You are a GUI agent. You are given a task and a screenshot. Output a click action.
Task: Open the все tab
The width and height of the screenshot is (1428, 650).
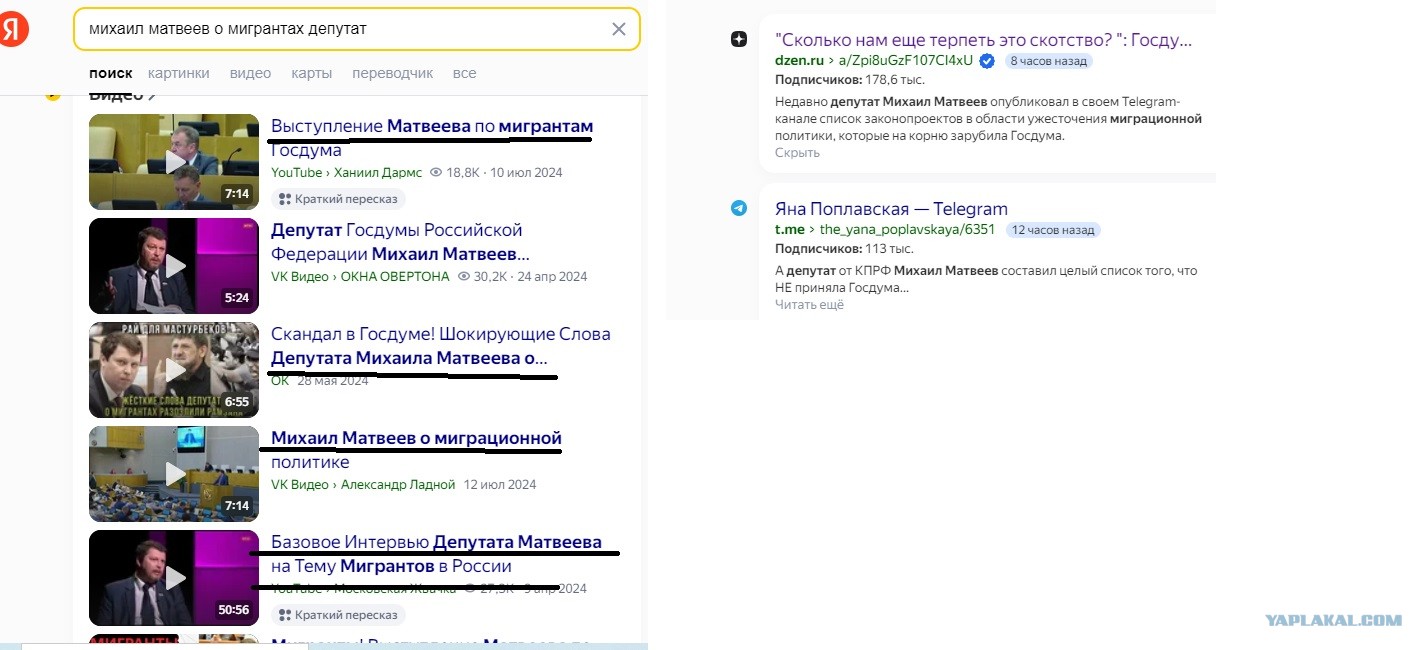(x=464, y=73)
